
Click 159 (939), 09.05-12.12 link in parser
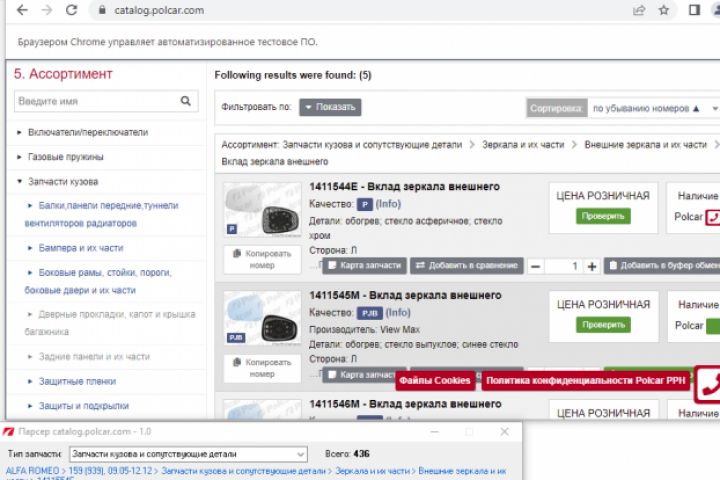(110, 471)
